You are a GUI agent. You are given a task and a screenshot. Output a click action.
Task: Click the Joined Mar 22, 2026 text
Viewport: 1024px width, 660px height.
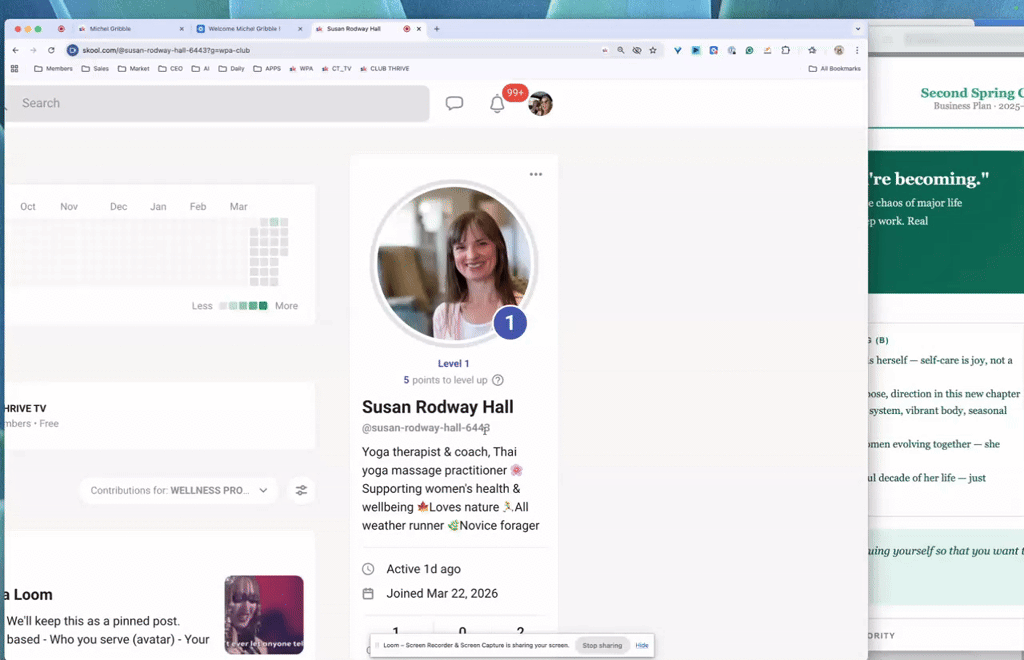pos(442,593)
